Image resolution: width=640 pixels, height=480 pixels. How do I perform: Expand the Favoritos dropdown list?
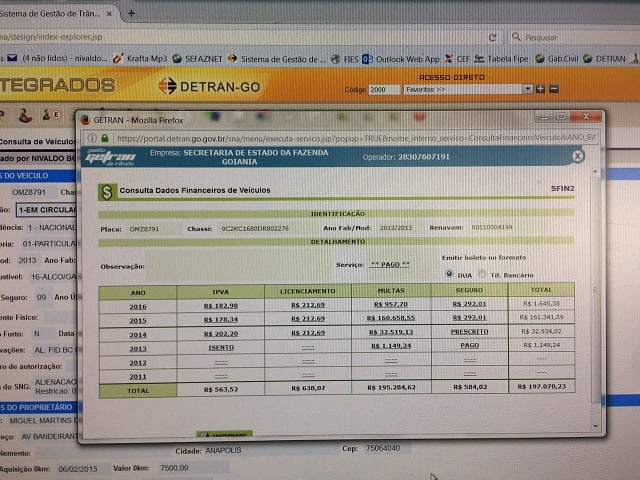(527, 89)
